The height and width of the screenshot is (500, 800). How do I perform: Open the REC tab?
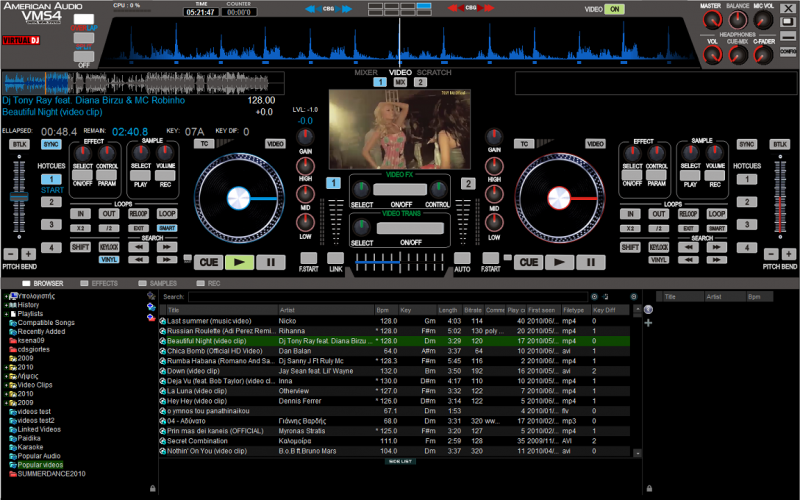(x=209, y=283)
